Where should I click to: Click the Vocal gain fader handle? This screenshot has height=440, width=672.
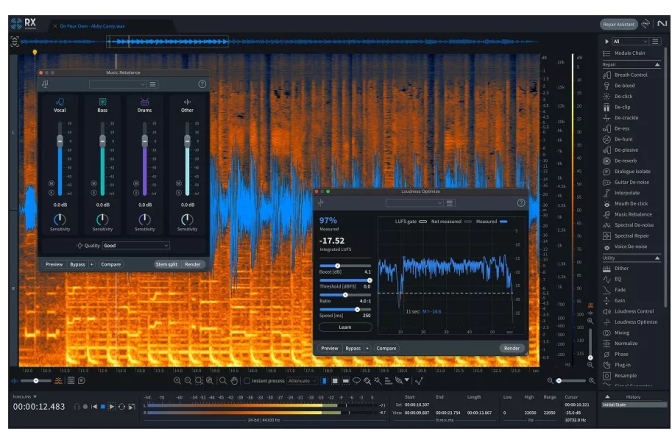(60, 141)
